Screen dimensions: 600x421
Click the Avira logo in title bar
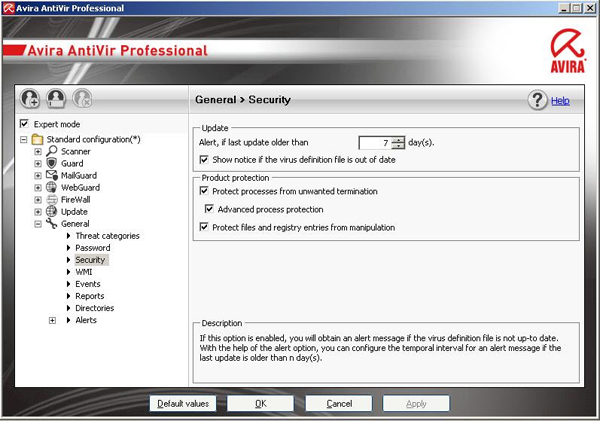(x=8, y=8)
